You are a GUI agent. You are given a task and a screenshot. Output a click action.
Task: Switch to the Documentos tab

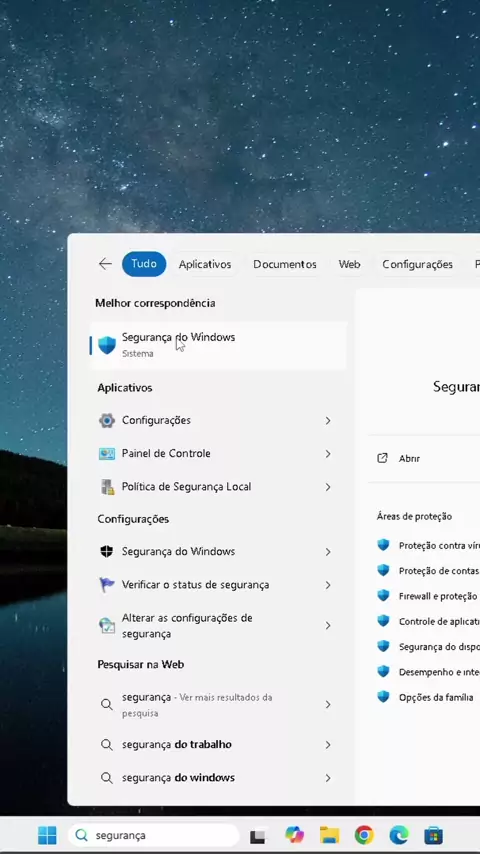click(x=284, y=264)
